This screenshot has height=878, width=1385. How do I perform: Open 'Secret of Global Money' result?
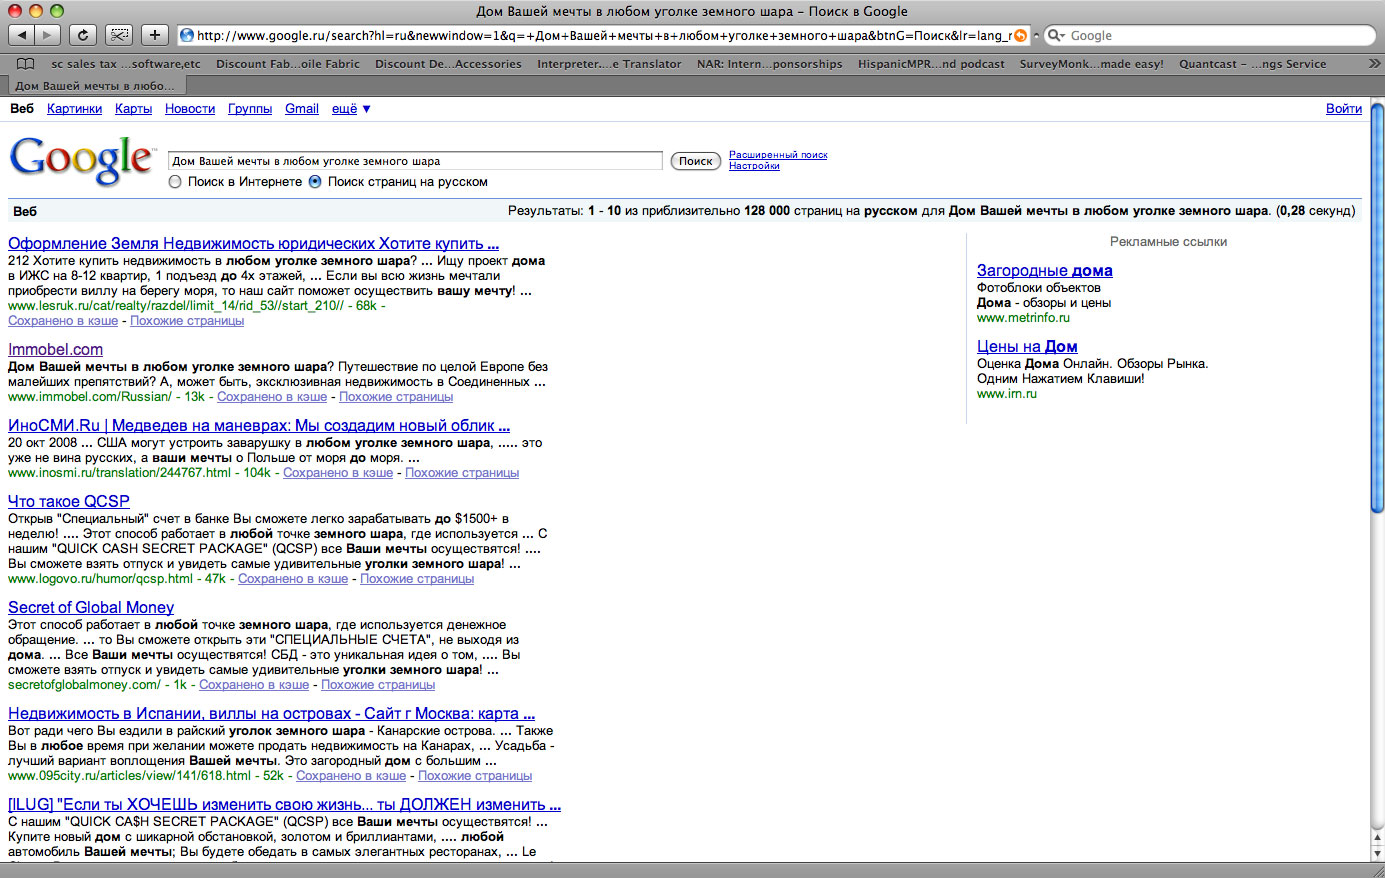click(x=91, y=607)
